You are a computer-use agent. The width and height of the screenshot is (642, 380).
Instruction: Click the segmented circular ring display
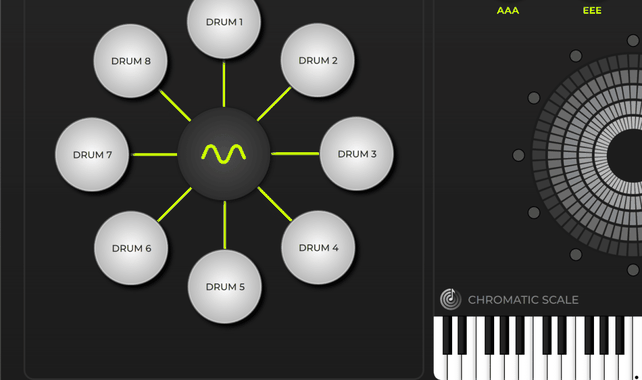click(x=587, y=155)
